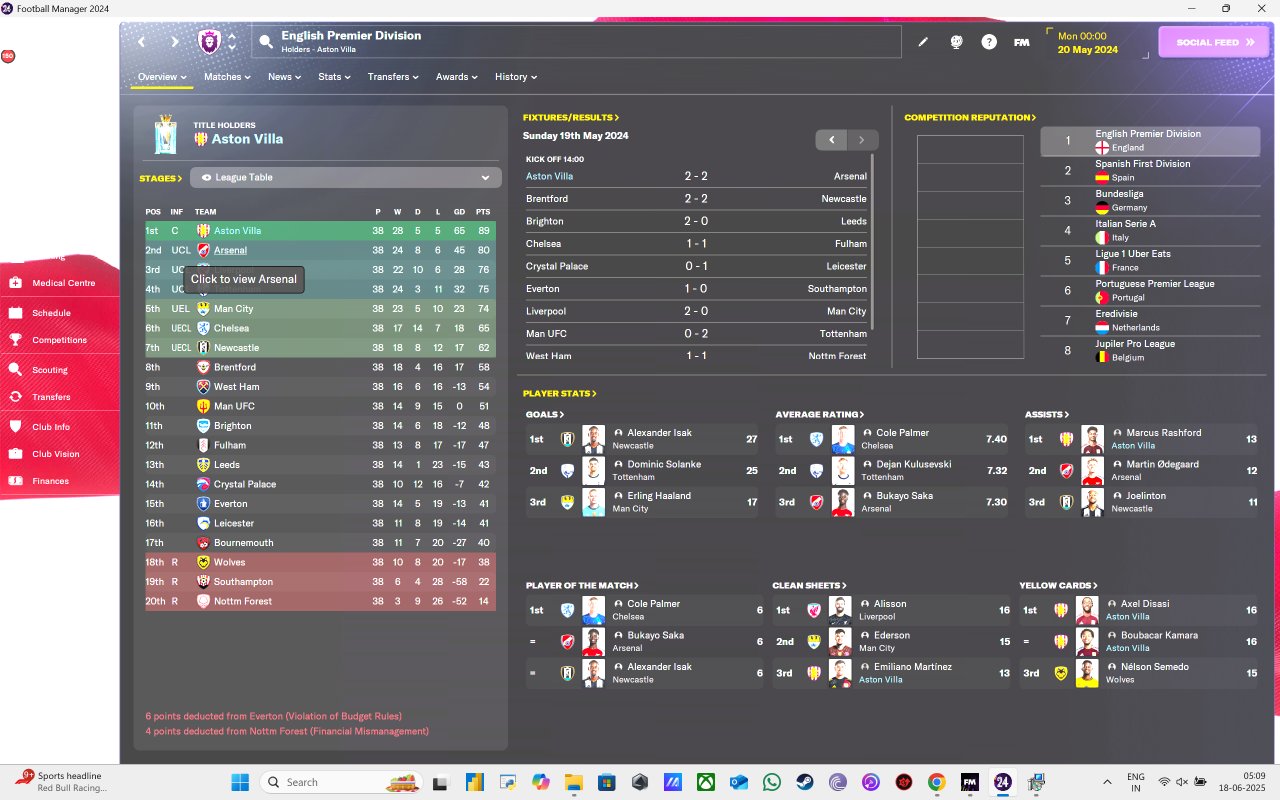Click the Aston Villa title holders crest

201,139
